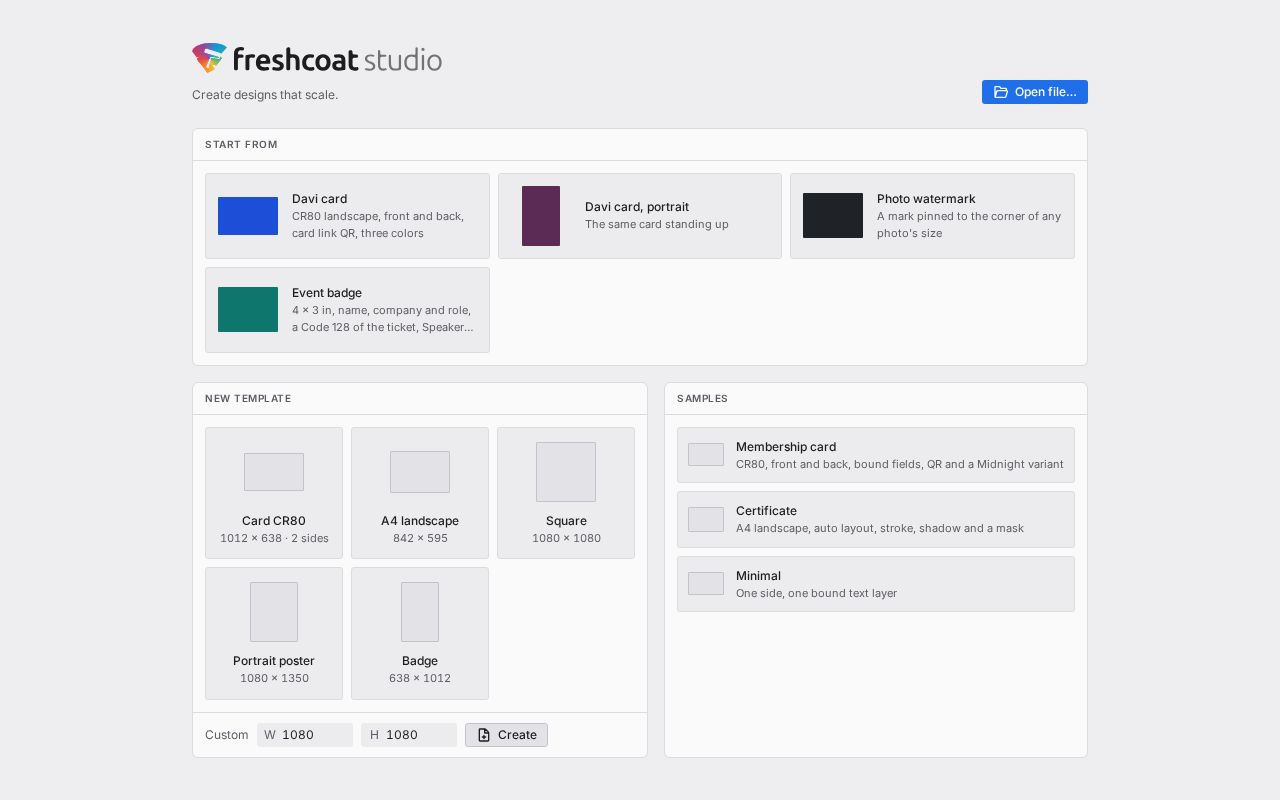Click the "Photo watermark" title text

pyautogui.click(x=926, y=199)
